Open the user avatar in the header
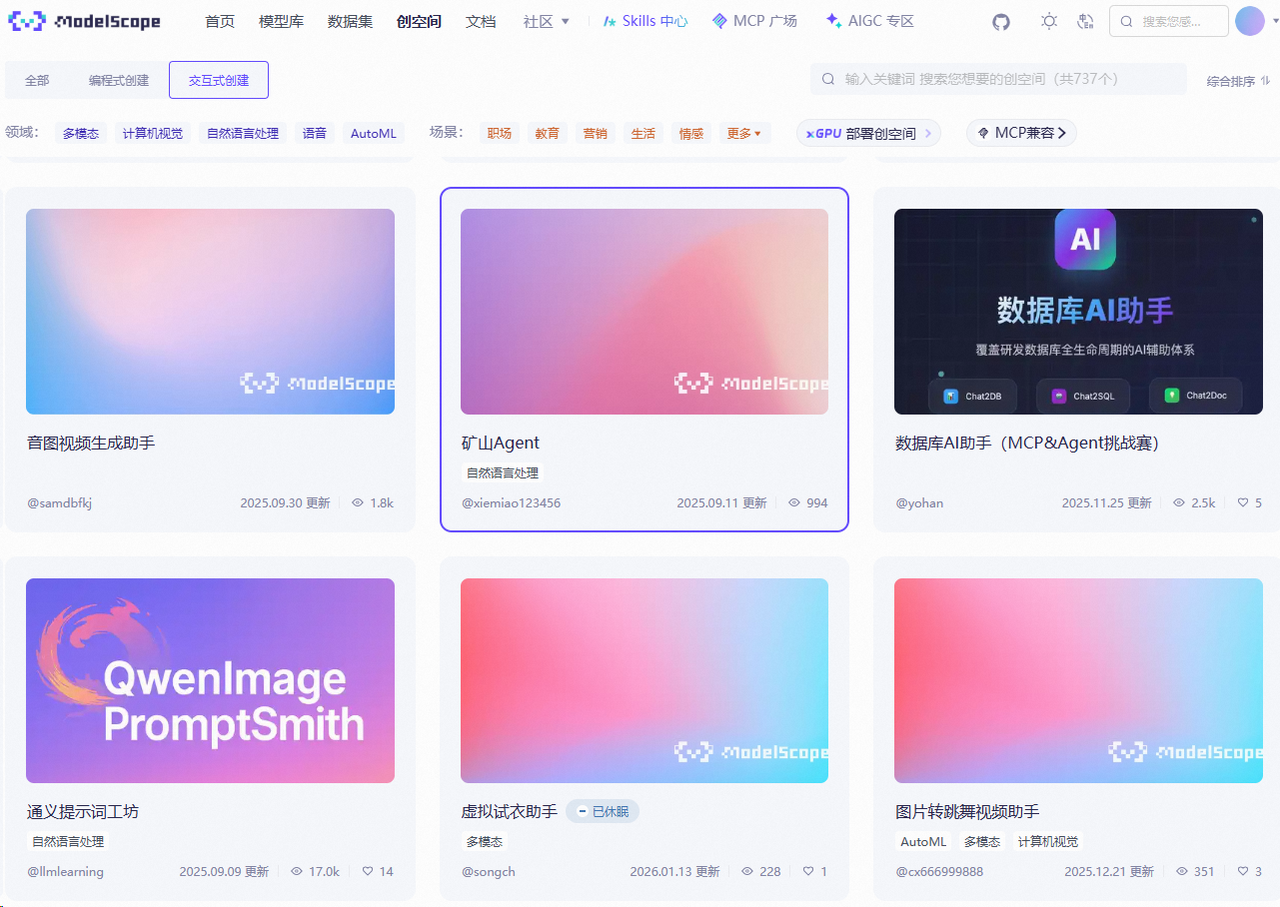The width and height of the screenshot is (1280, 907). [1250, 21]
